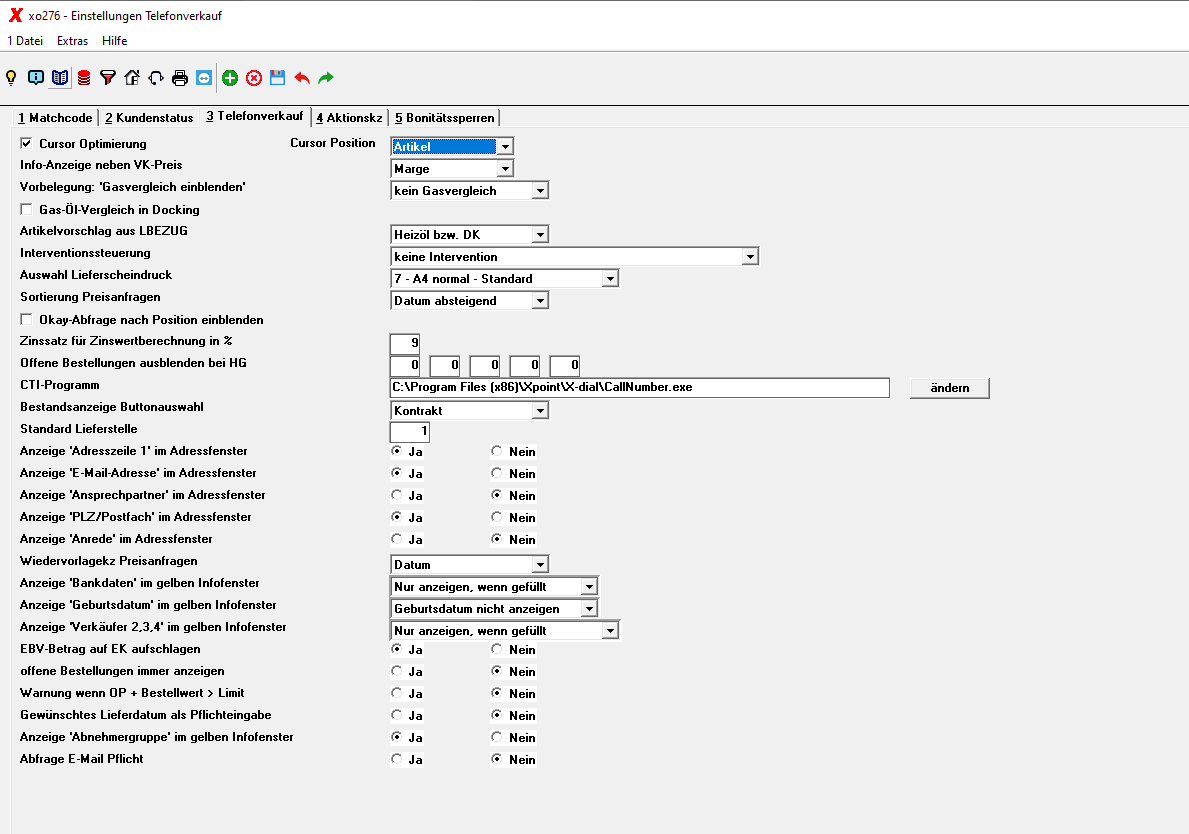The image size is (1189, 834).
Task: Select Nein for Anzeige 'E-Mail-Adresse'
Action: click(497, 473)
